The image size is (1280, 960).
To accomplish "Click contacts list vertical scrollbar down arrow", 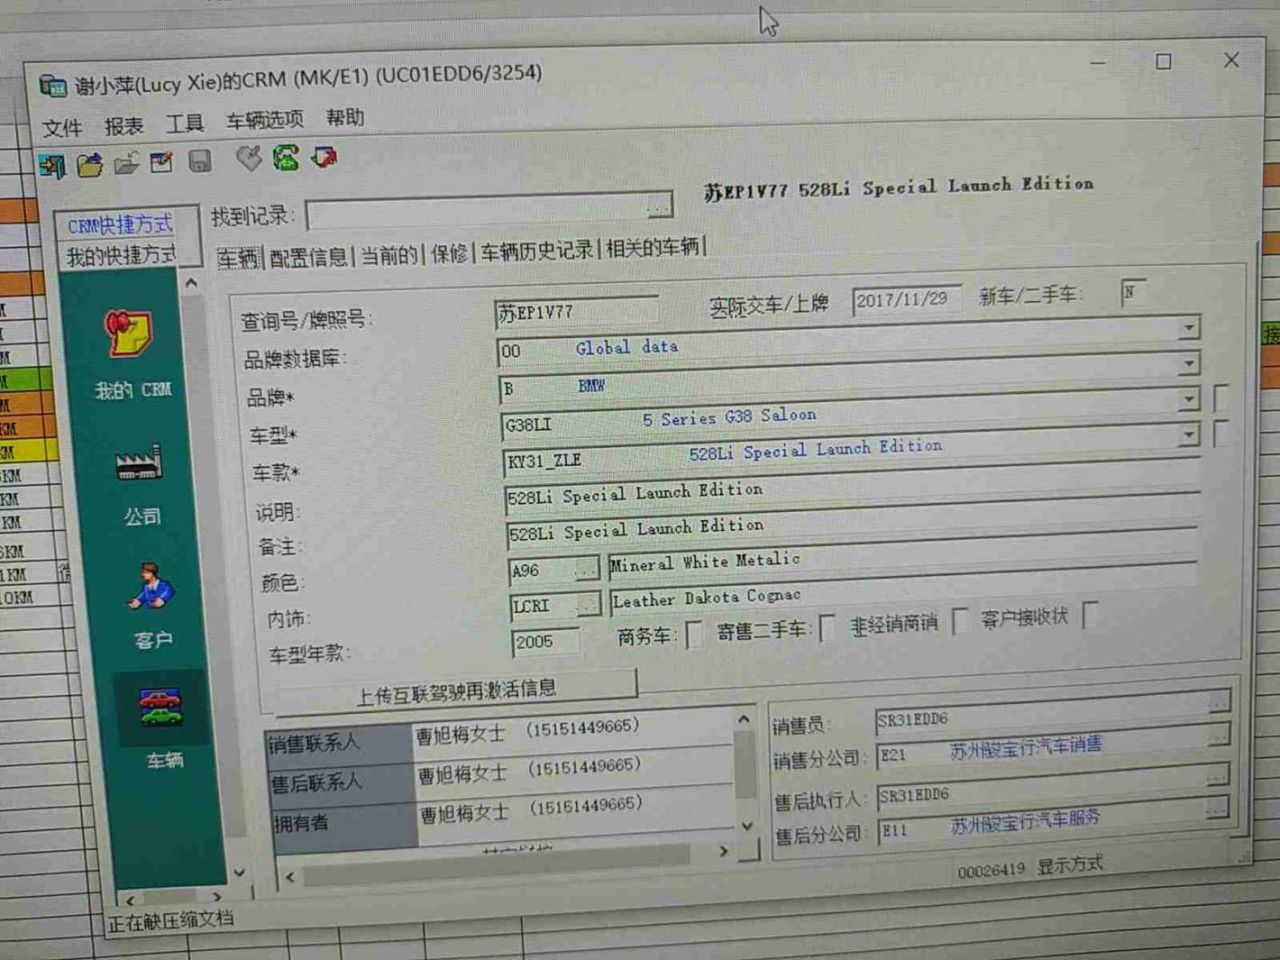I will [746, 826].
